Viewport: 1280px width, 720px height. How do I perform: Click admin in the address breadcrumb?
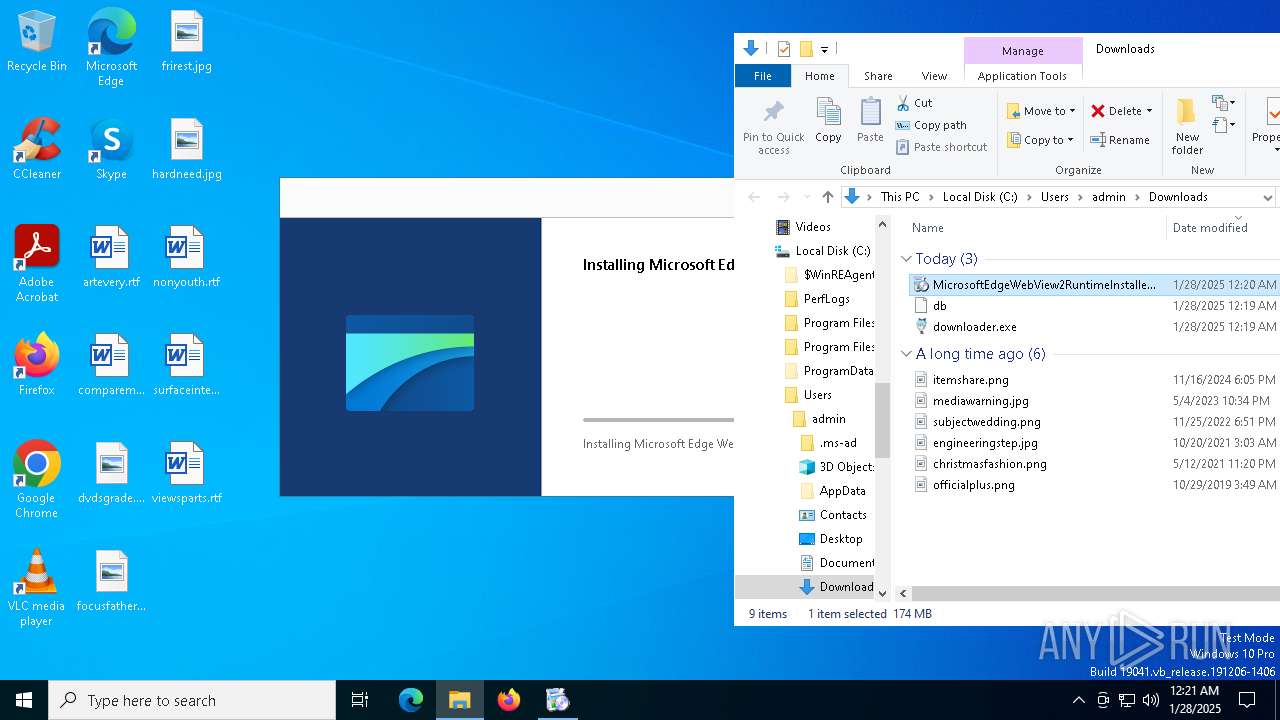(1108, 197)
